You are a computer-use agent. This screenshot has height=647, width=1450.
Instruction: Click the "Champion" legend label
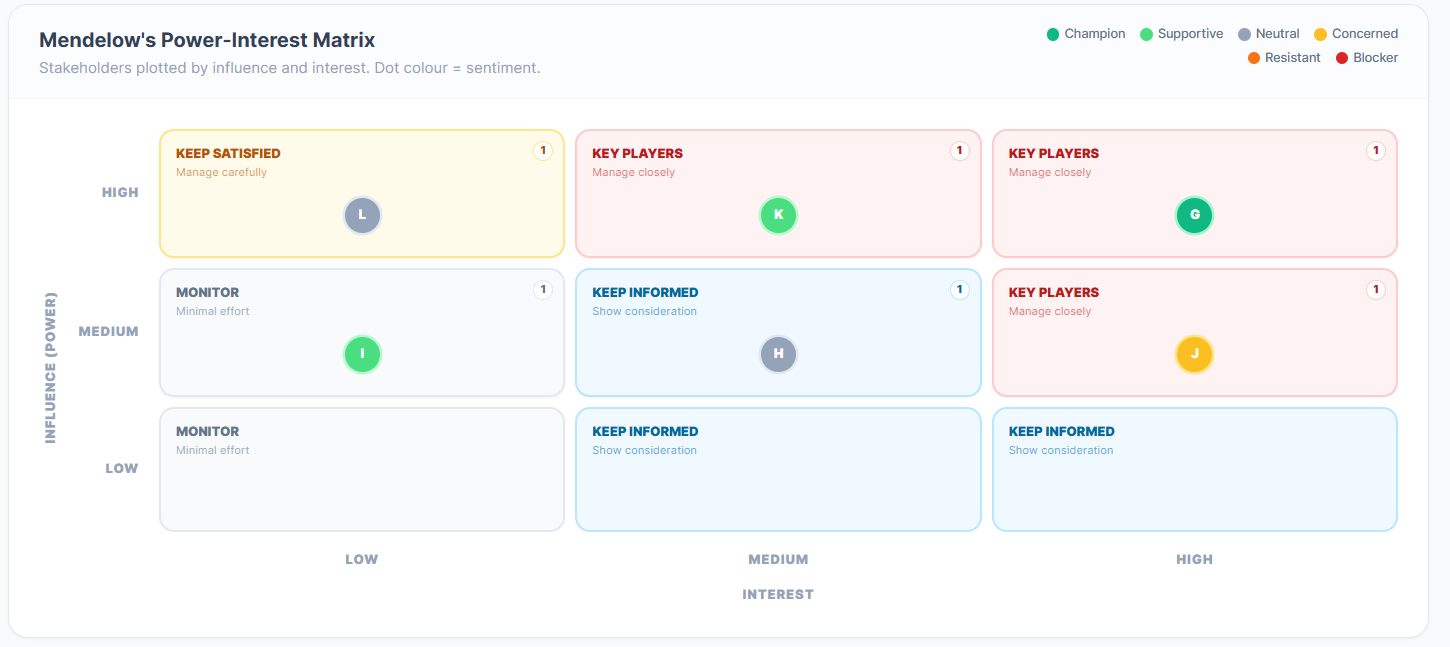pos(1095,34)
